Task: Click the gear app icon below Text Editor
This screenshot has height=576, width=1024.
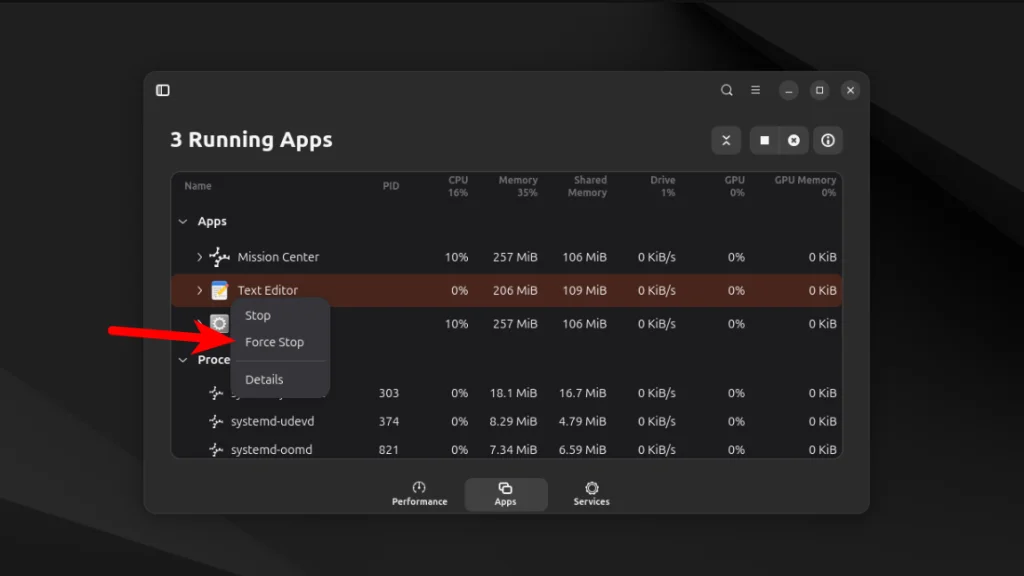Action: [219, 323]
